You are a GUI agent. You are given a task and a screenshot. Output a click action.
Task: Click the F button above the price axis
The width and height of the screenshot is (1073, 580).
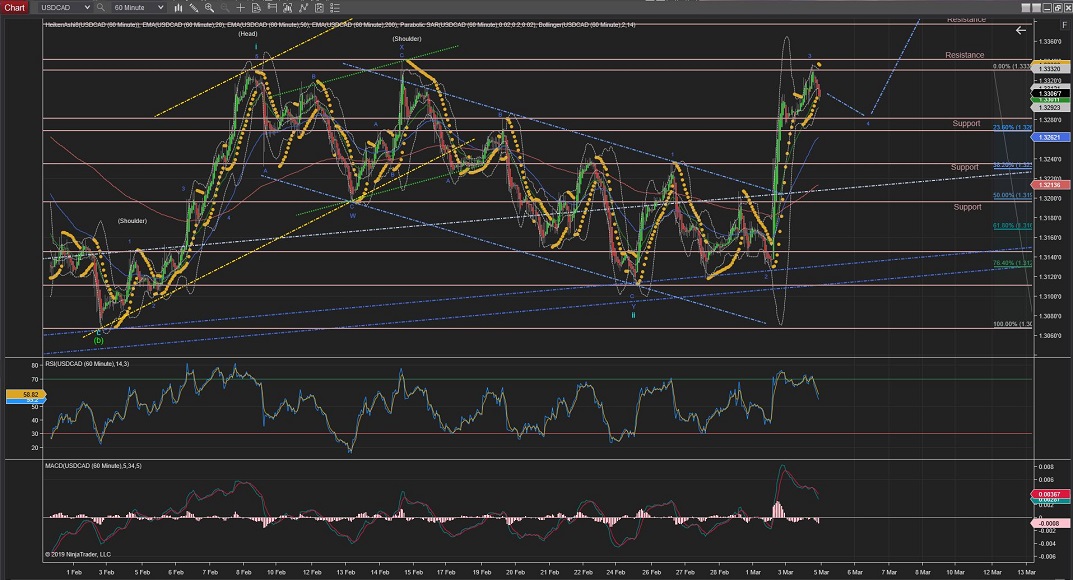1064,25
